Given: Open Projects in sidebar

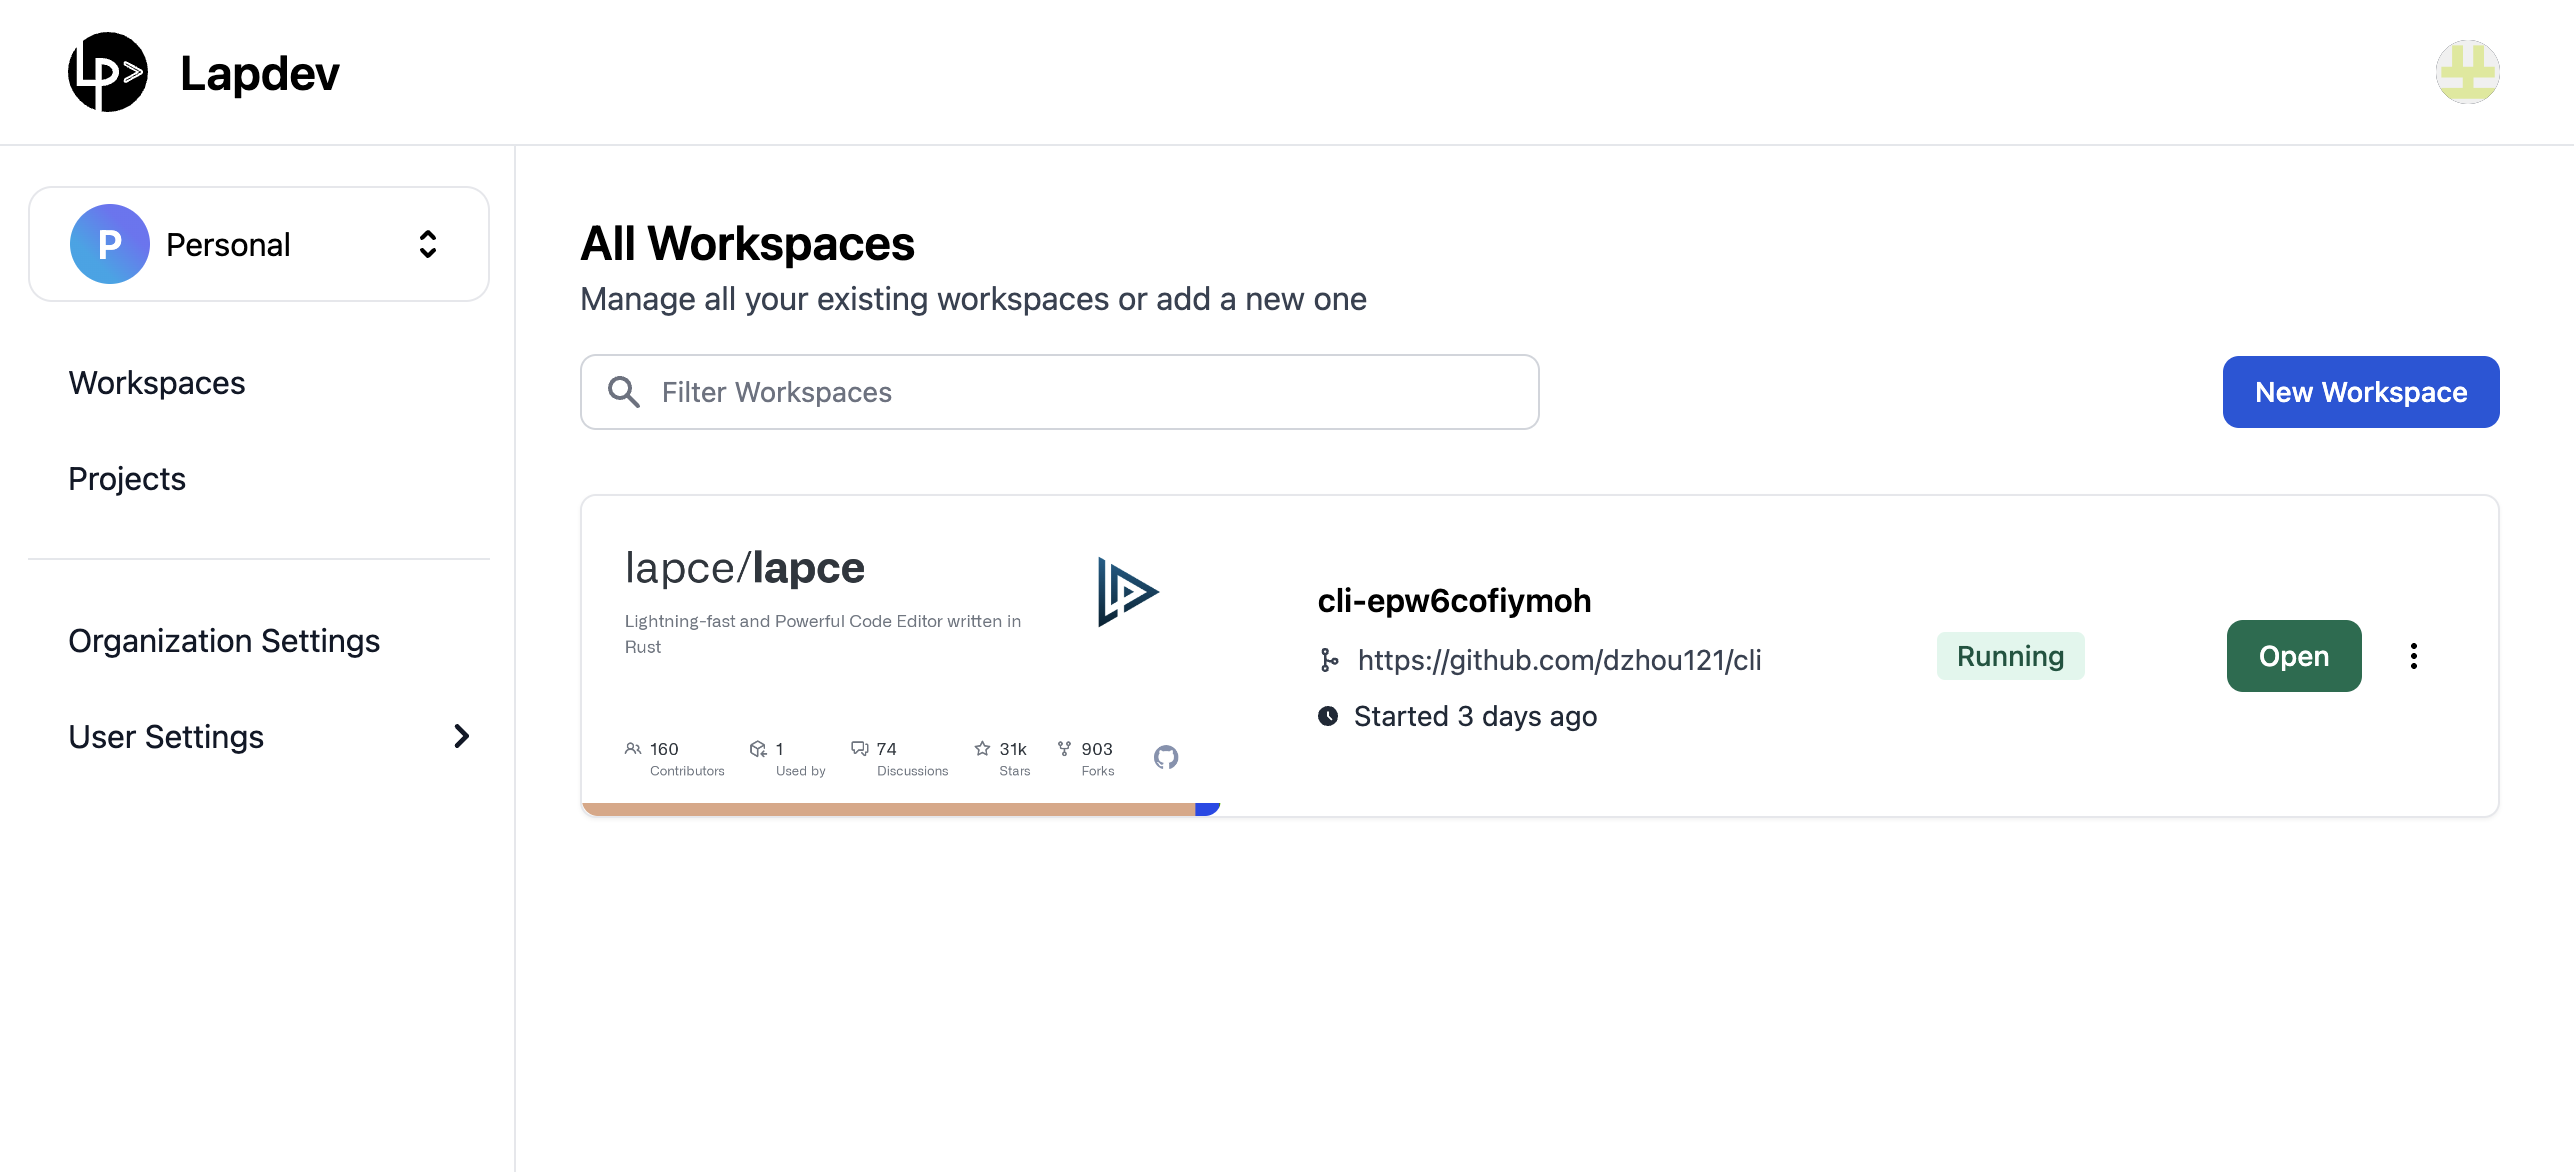Looking at the screenshot, I should tap(127, 479).
